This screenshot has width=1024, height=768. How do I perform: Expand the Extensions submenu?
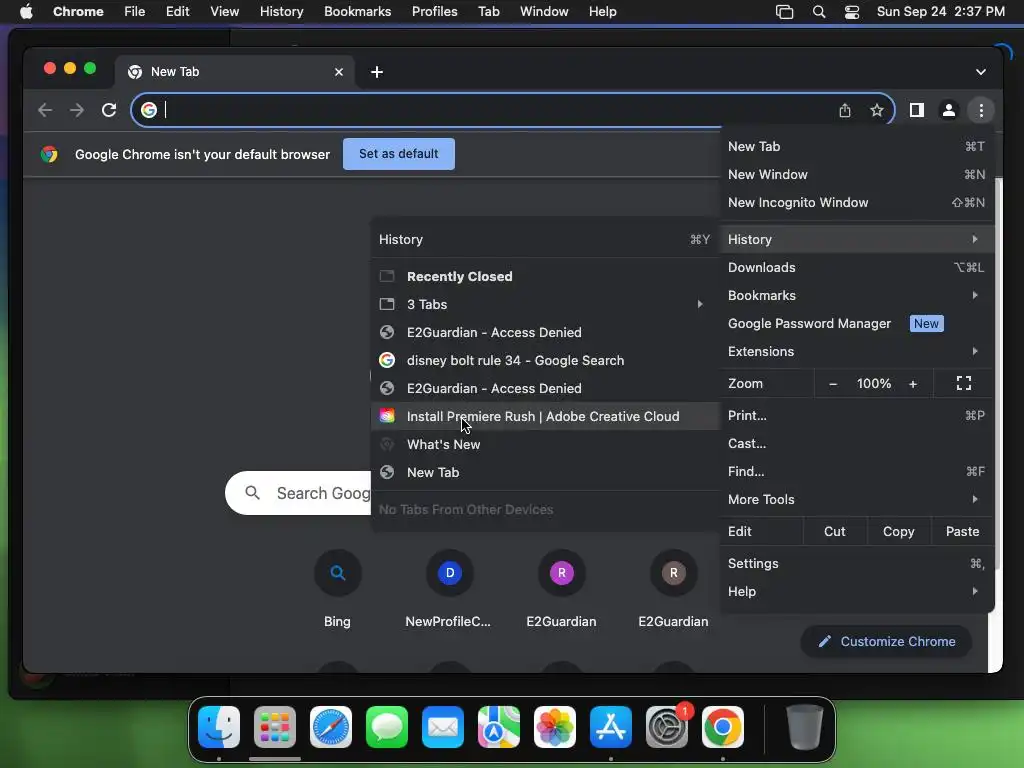857,351
